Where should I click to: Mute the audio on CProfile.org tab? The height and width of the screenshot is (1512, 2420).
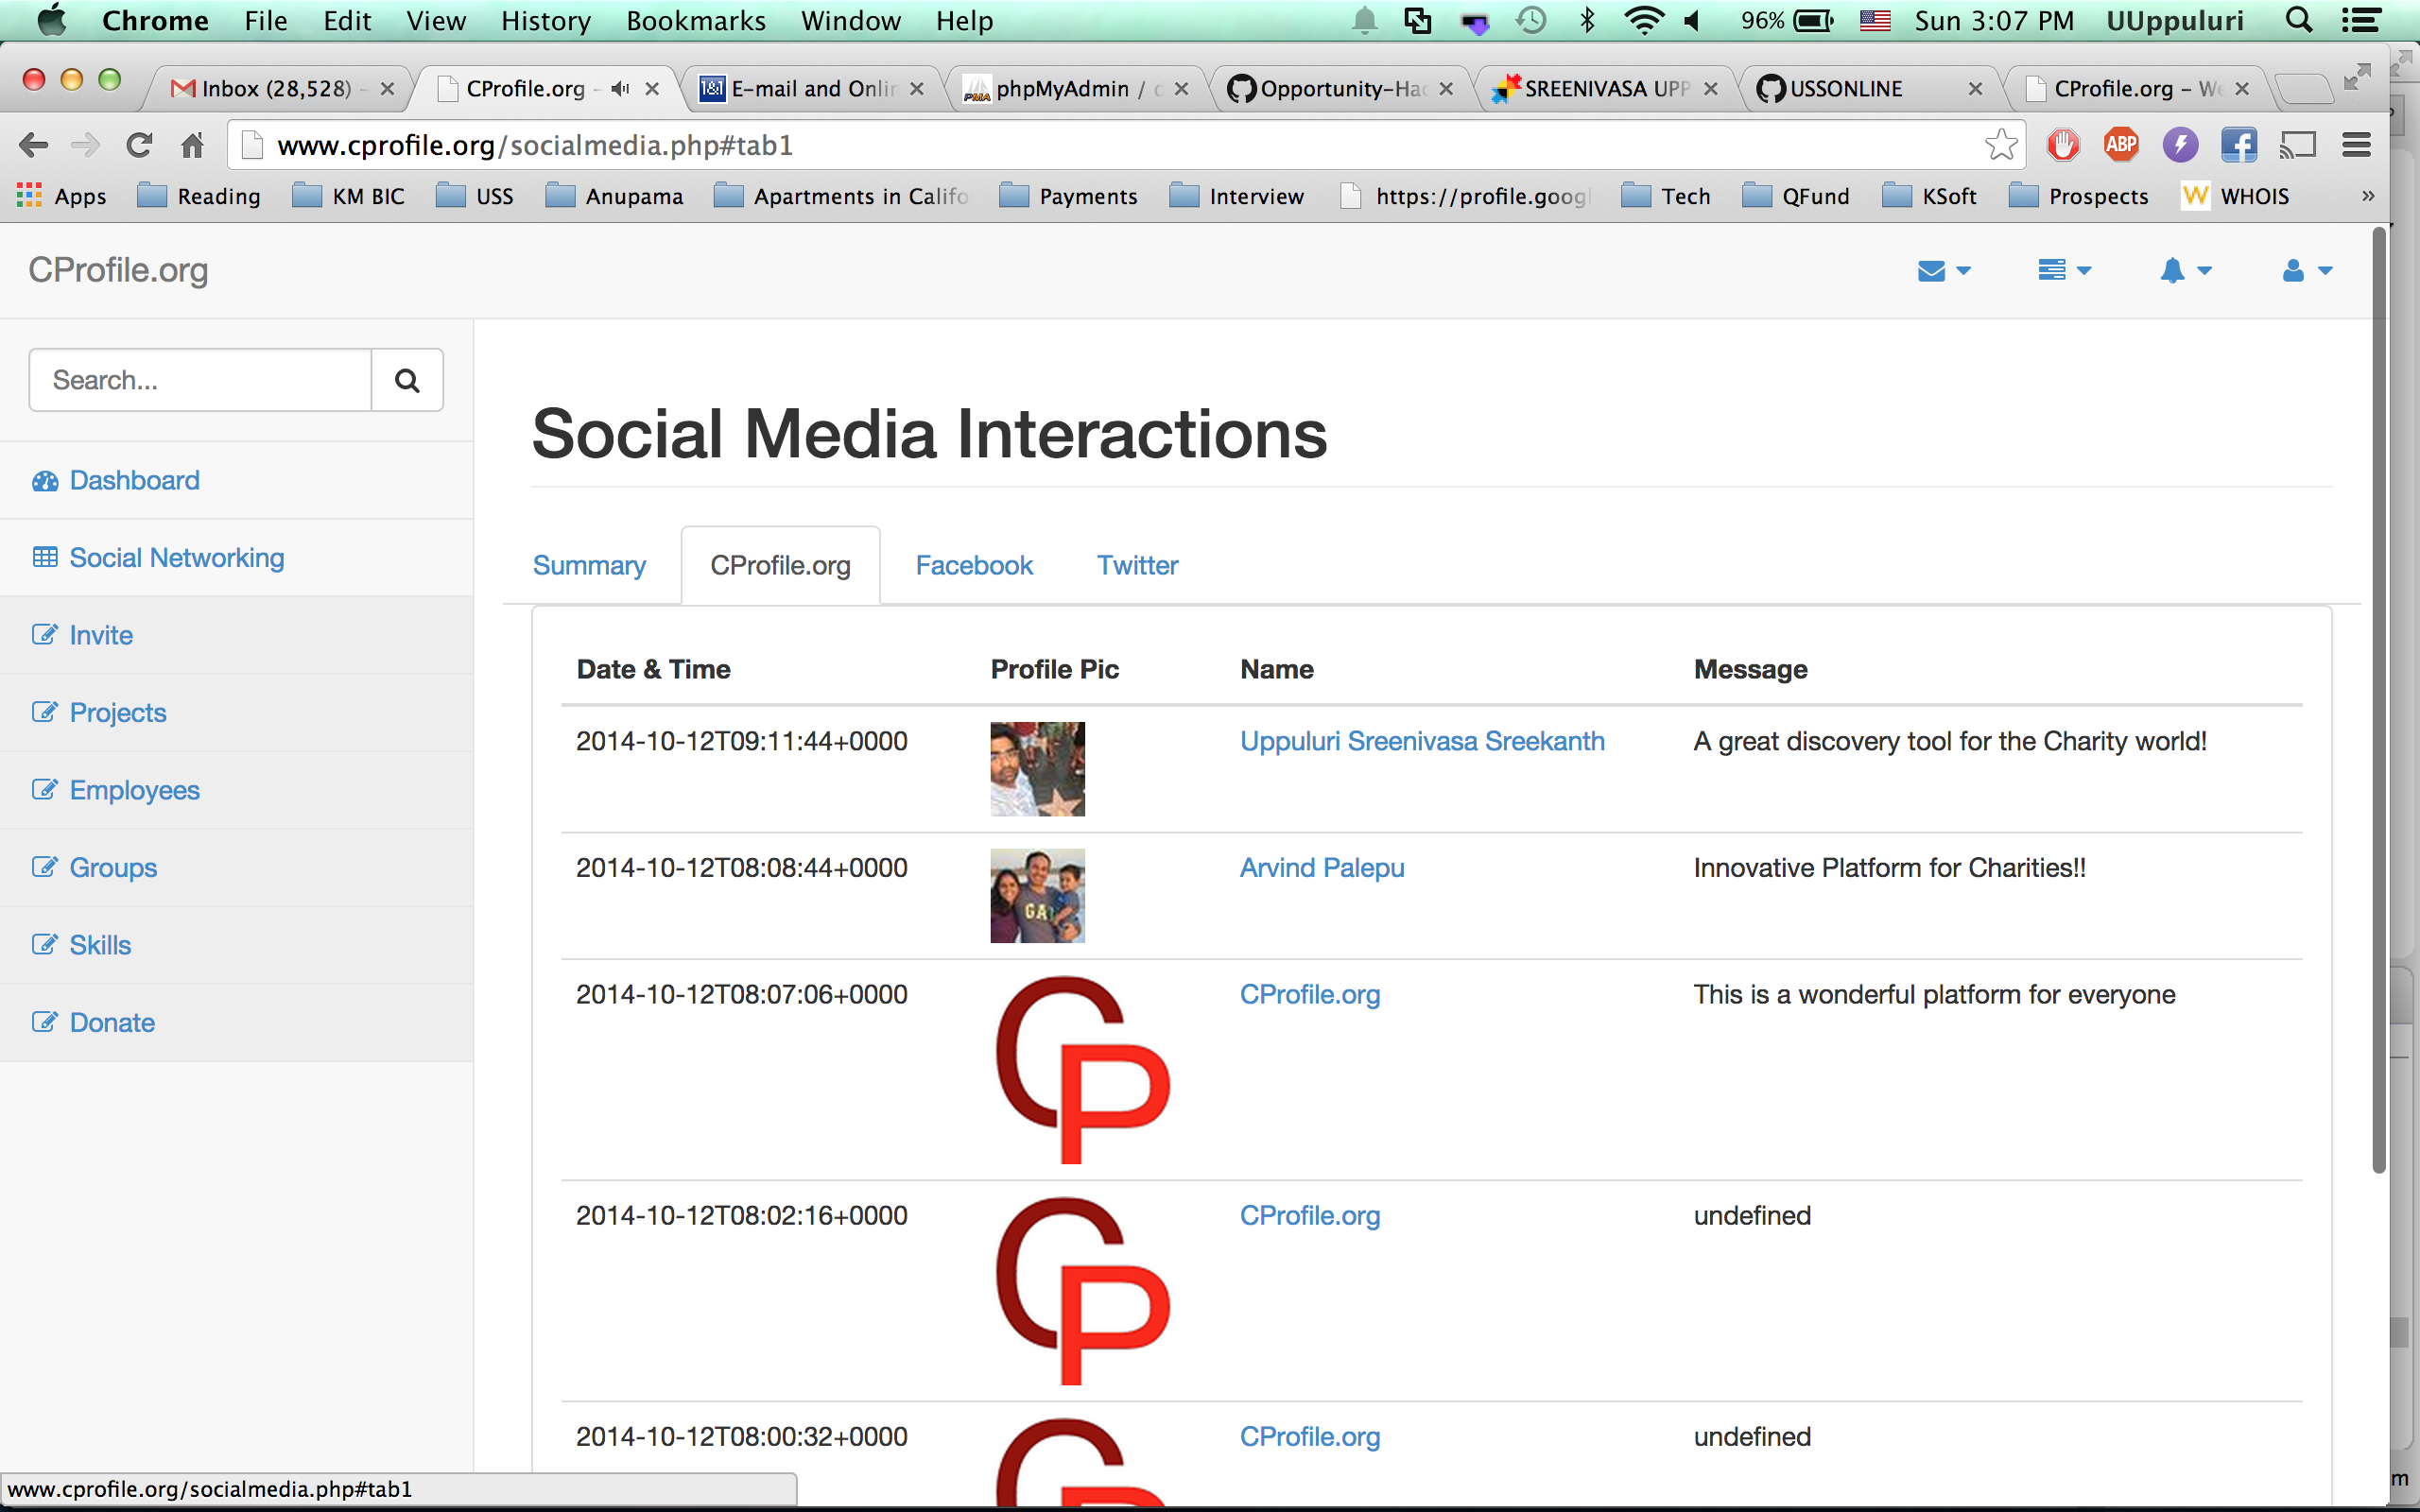tap(620, 89)
